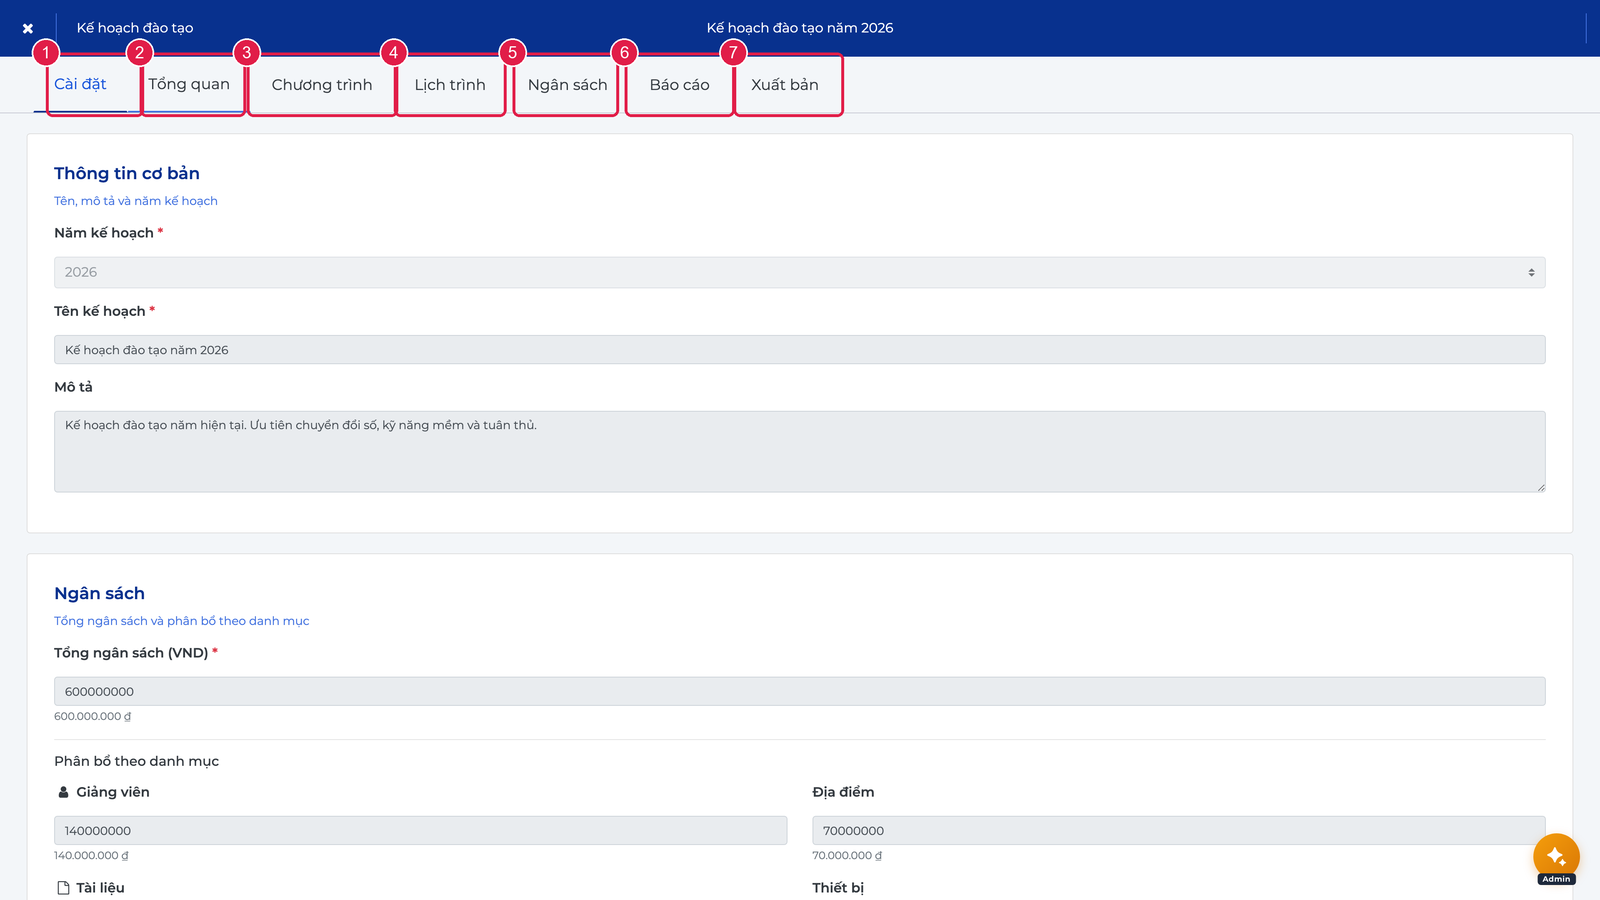
Task: Go to the Chương trình tab
Action: [x=322, y=85]
